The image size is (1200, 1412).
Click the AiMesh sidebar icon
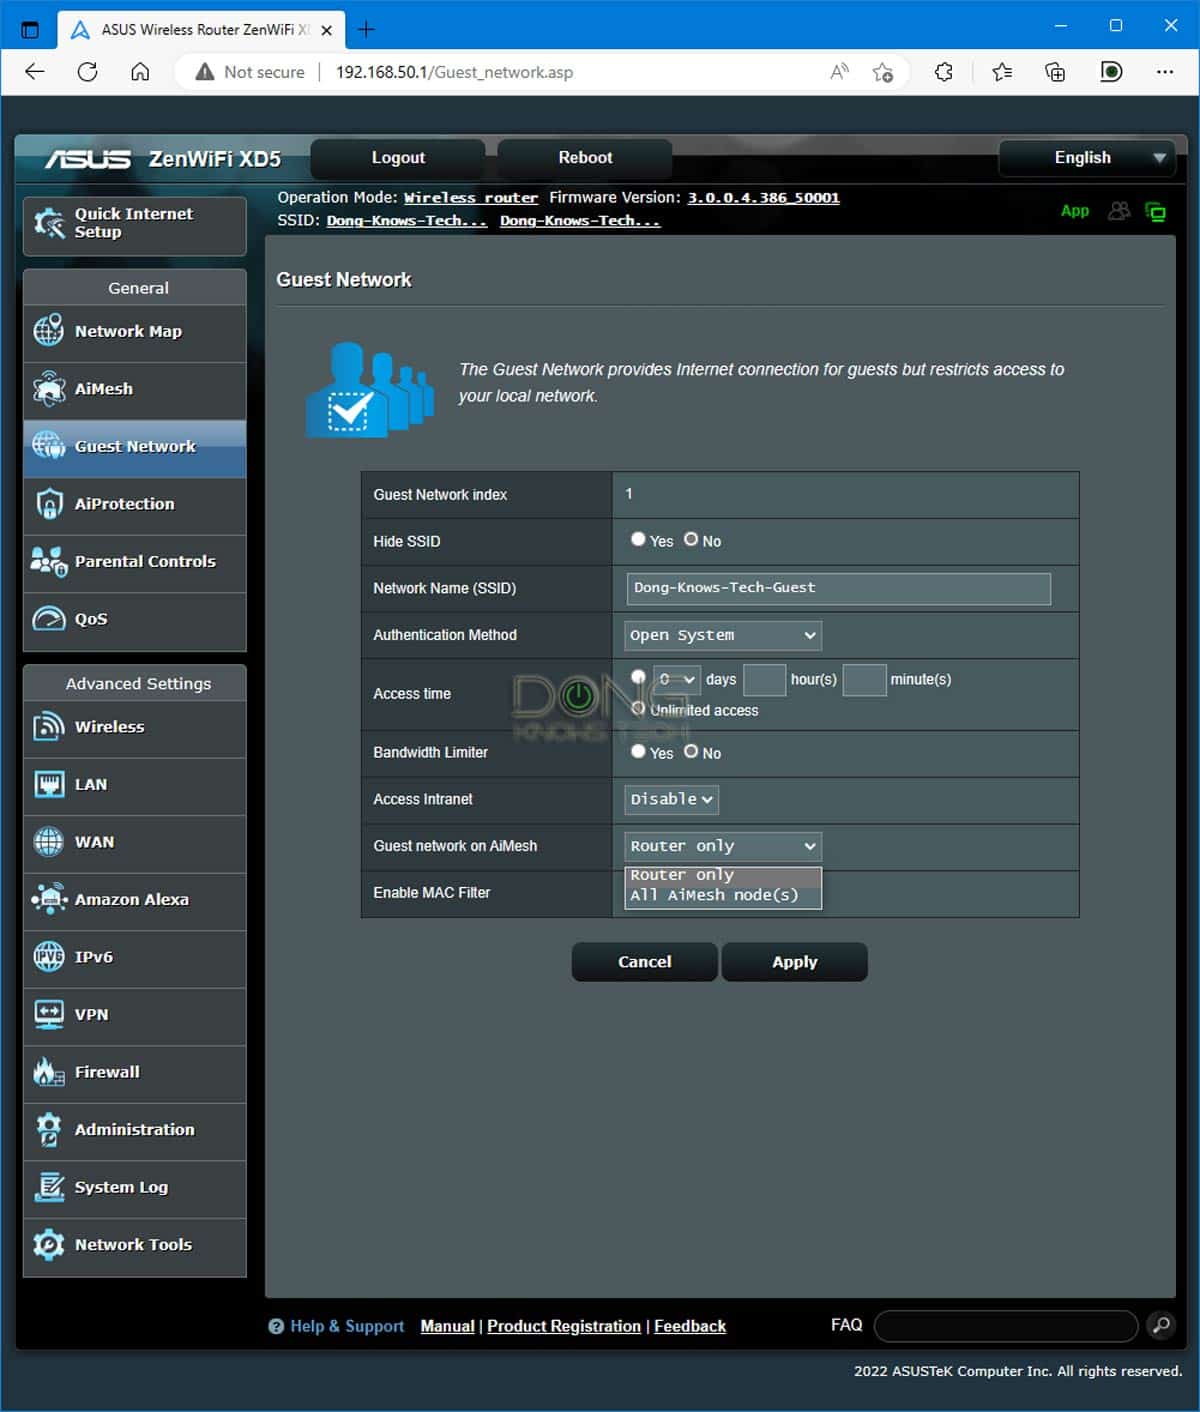click(x=49, y=389)
